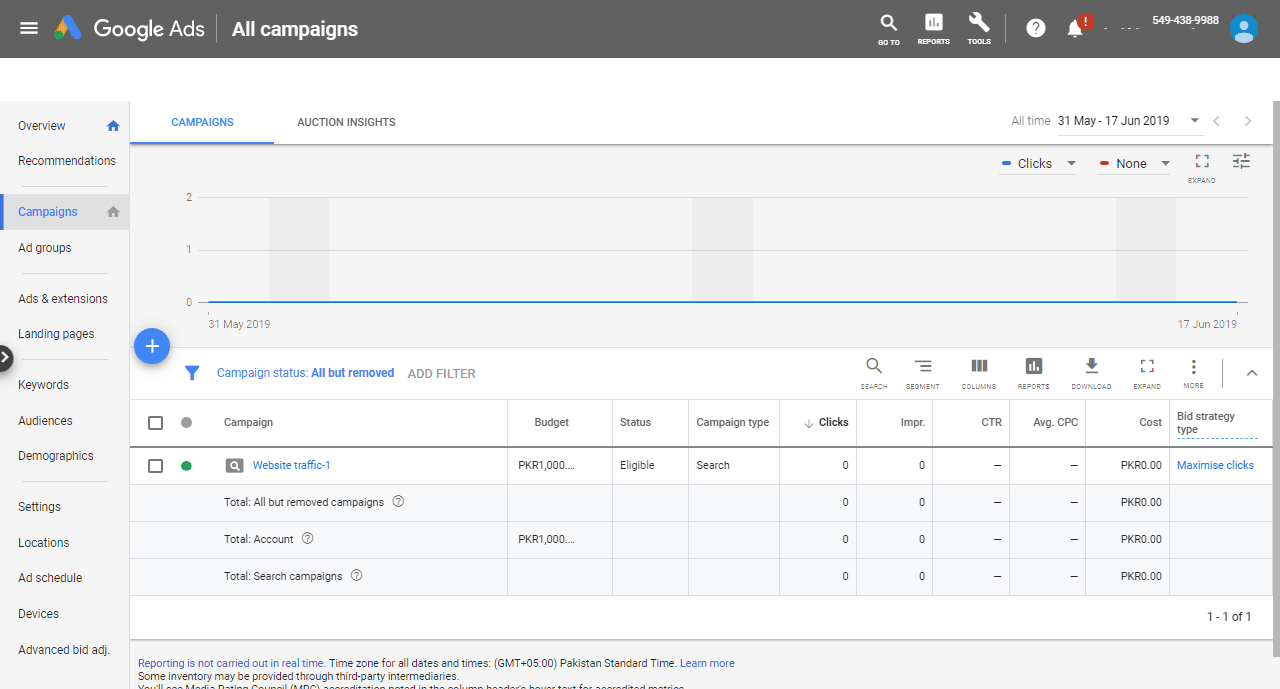Click the Segment icon in table toolbar
The image size is (1280, 689).
click(x=922, y=371)
